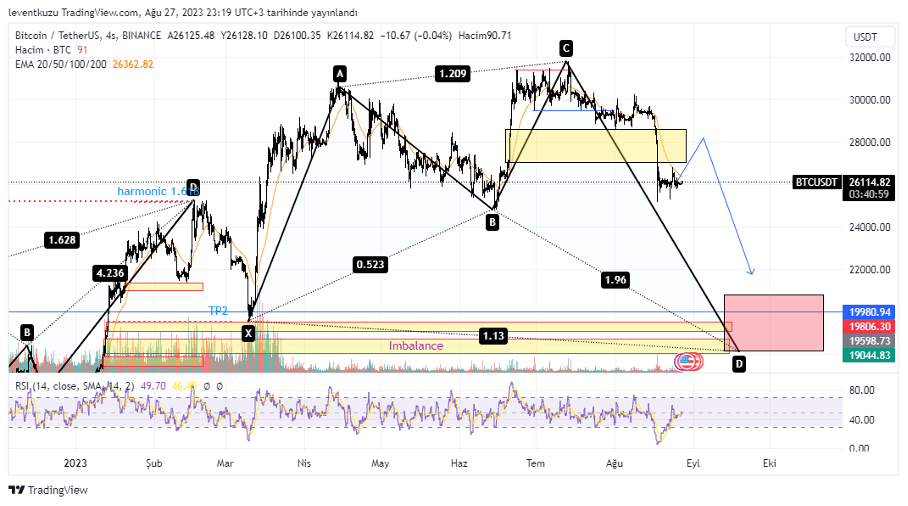Click the point D marker near bottom
This screenshot has height=506, width=908.
click(x=739, y=364)
